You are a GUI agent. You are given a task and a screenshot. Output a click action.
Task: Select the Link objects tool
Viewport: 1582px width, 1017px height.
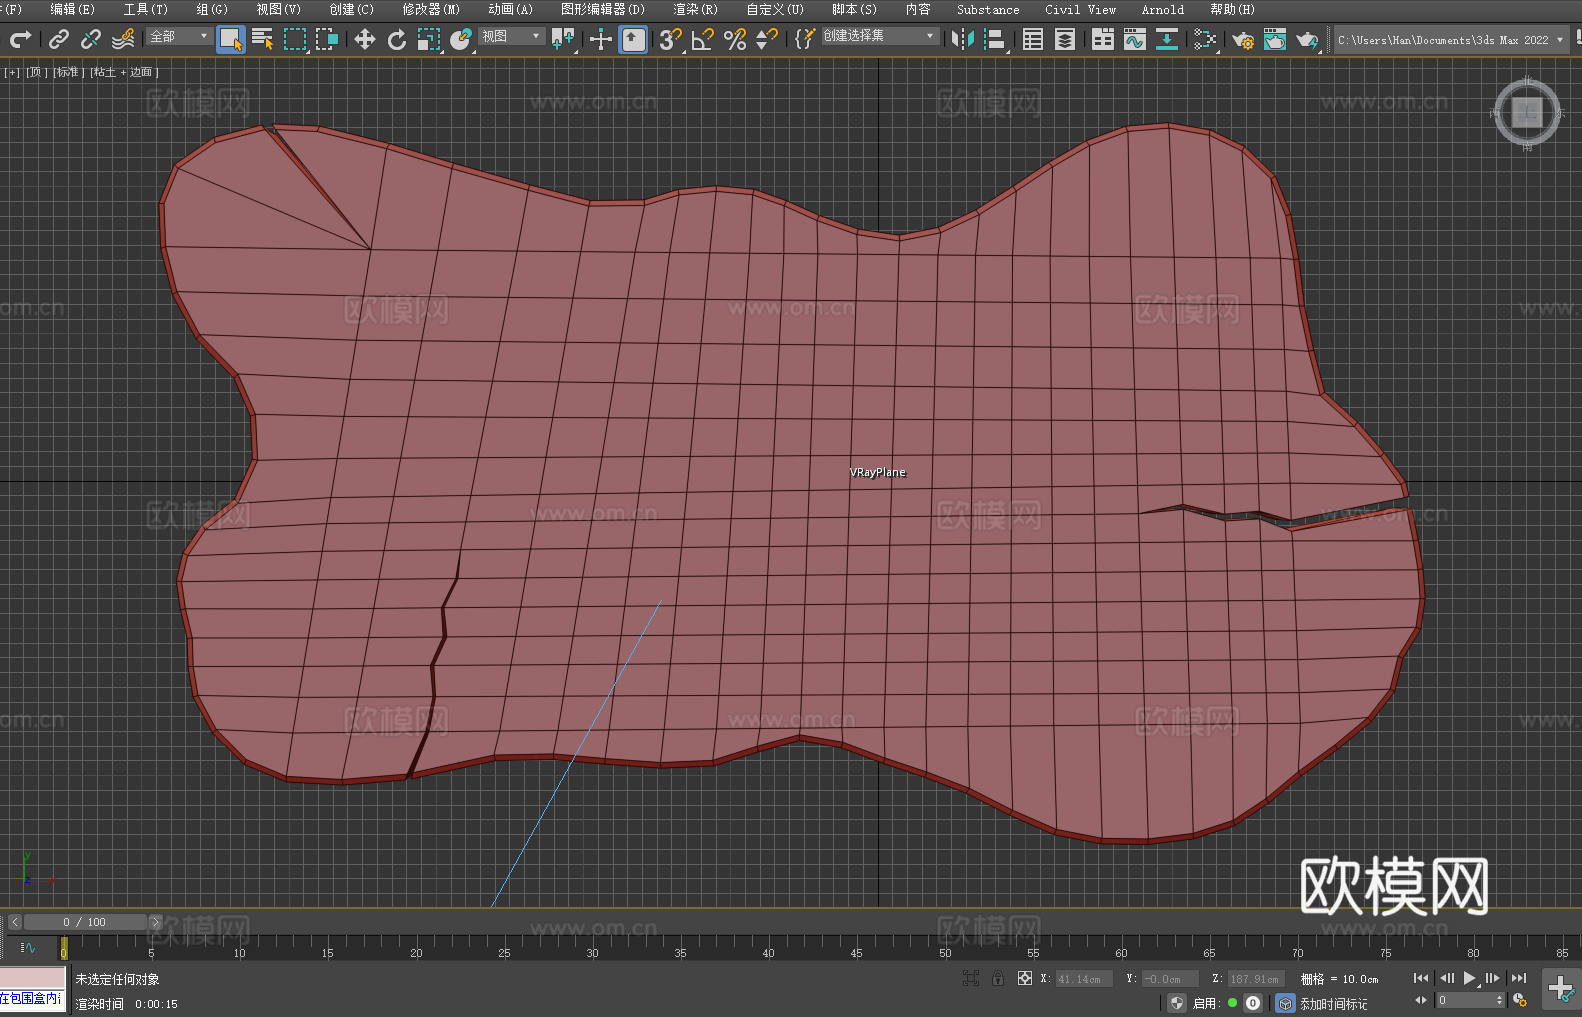pyautogui.click(x=59, y=39)
